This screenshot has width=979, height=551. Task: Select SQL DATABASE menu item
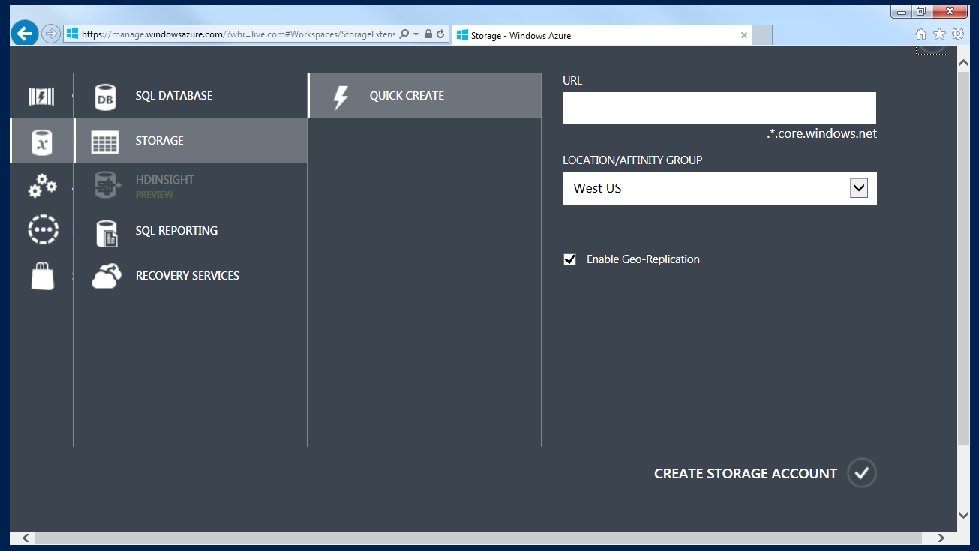[190, 95]
